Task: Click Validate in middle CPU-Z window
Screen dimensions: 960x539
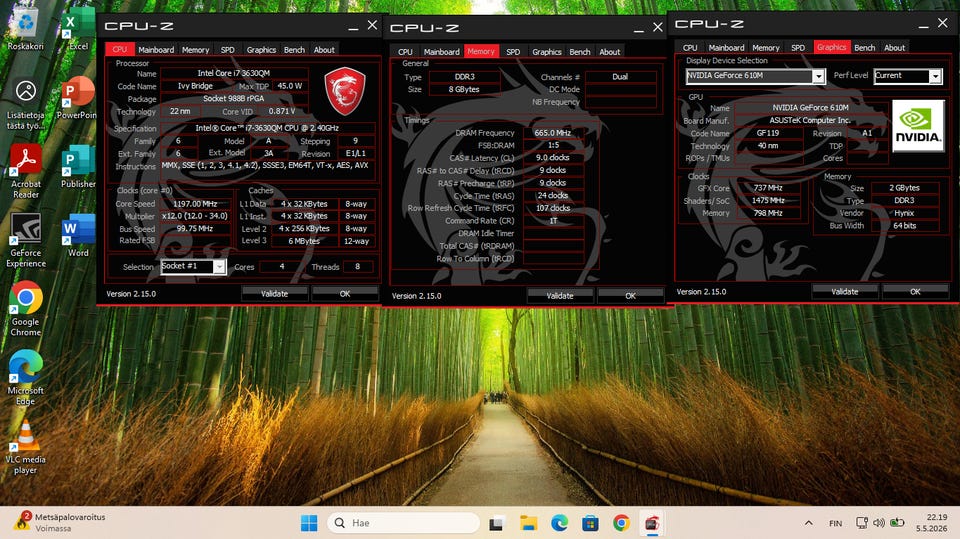Action: (x=560, y=295)
